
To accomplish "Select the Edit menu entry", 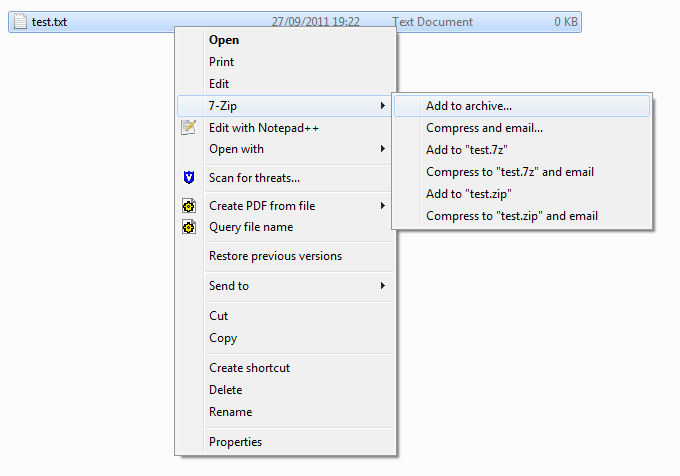I will click(x=284, y=84).
